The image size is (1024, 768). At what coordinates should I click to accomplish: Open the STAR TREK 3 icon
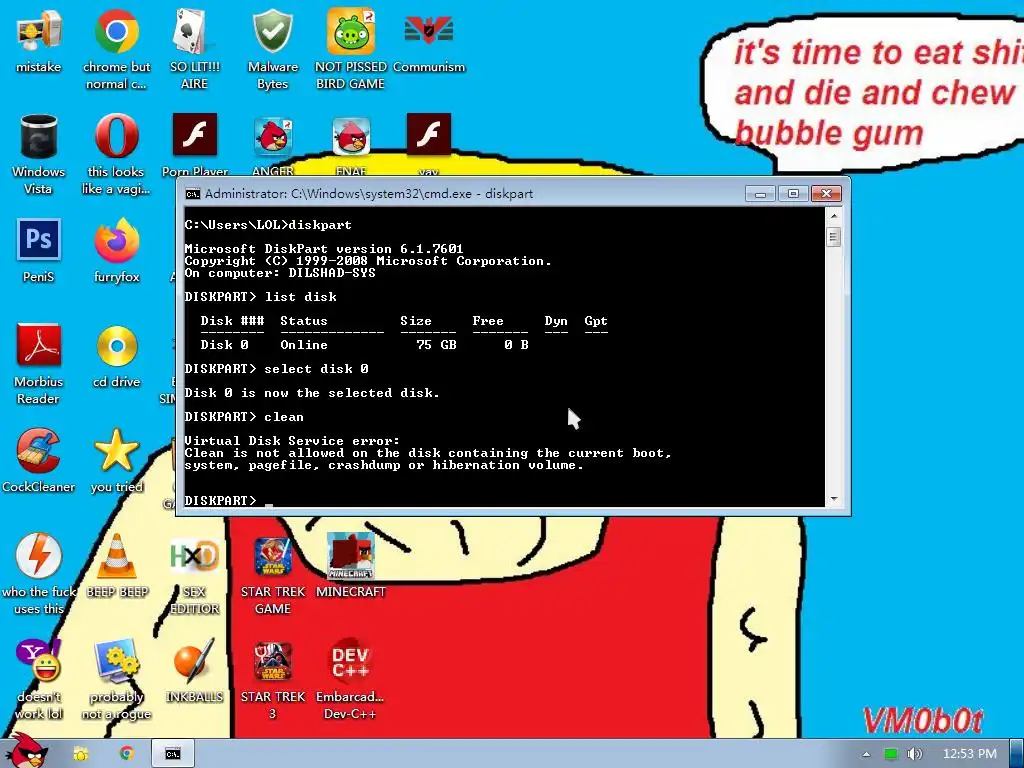click(272, 679)
